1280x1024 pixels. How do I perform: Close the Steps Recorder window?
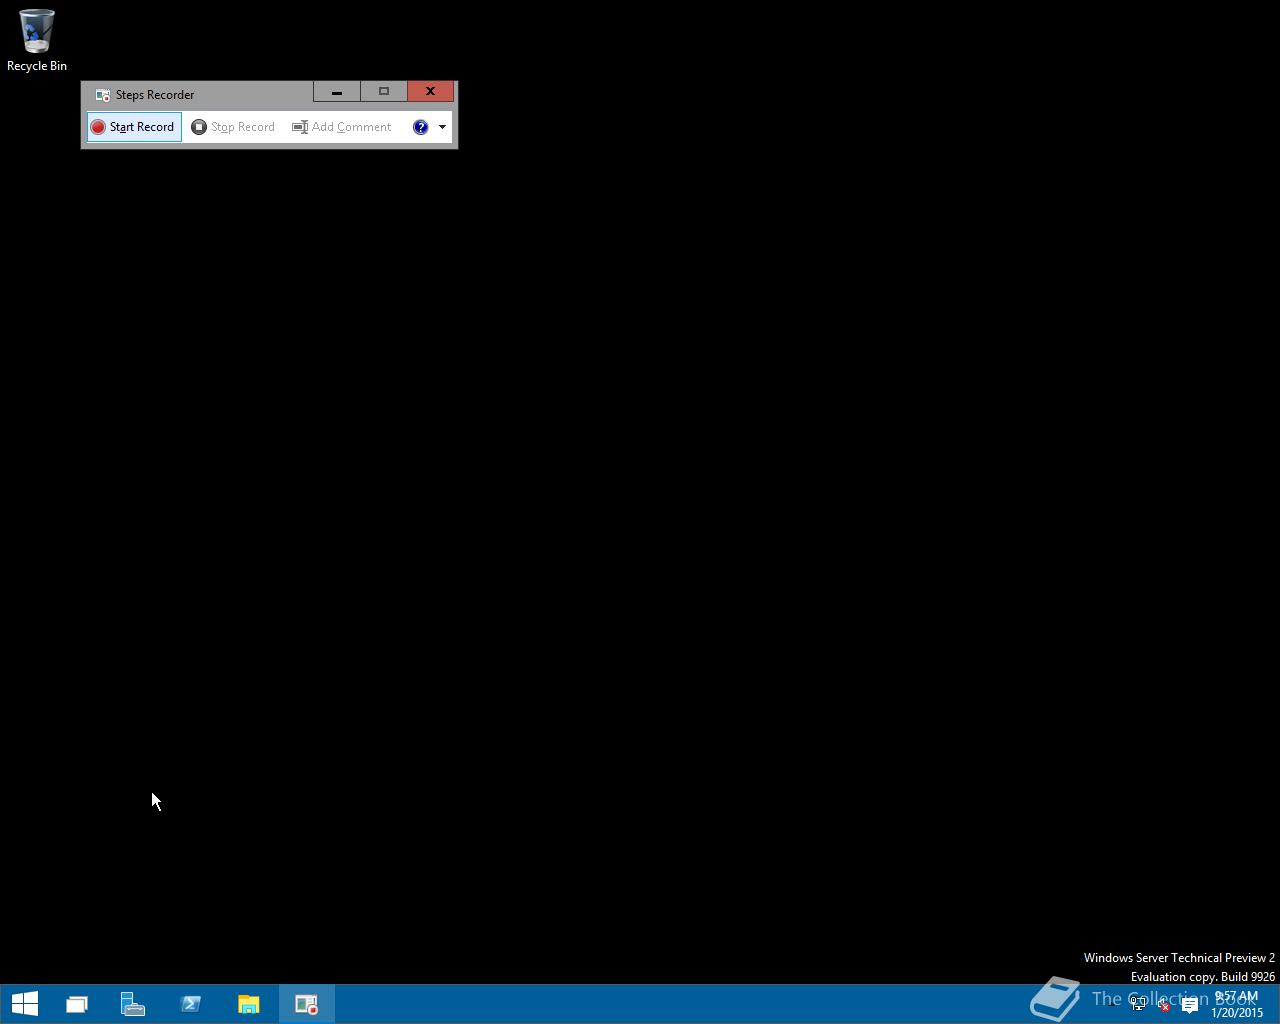click(431, 92)
